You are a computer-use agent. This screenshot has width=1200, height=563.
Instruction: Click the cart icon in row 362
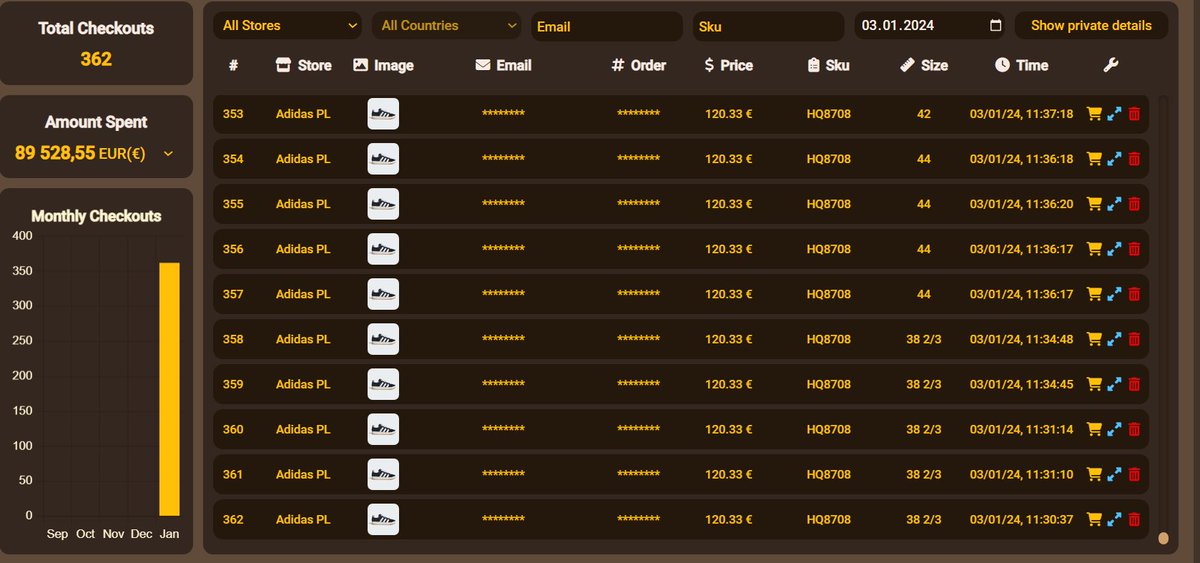click(x=1094, y=519)
